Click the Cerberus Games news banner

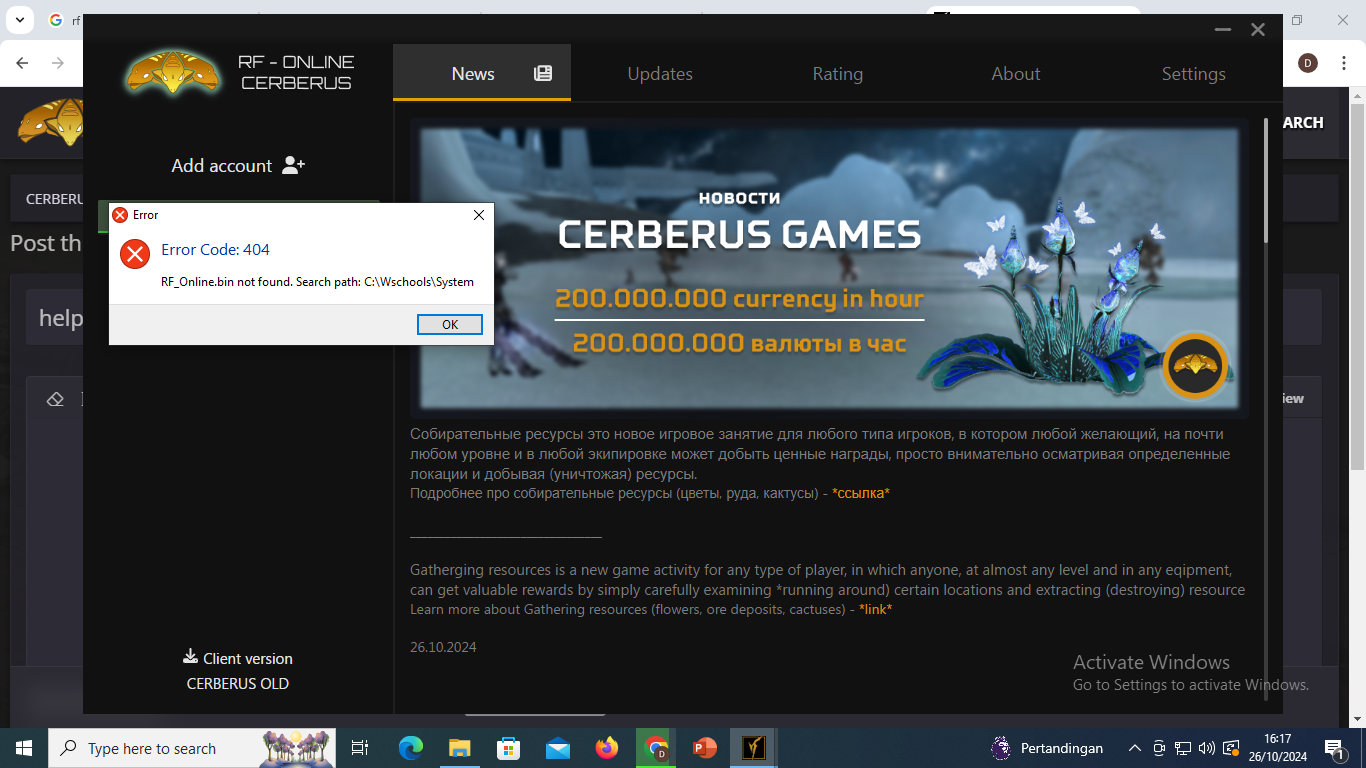tap(830, 267)
